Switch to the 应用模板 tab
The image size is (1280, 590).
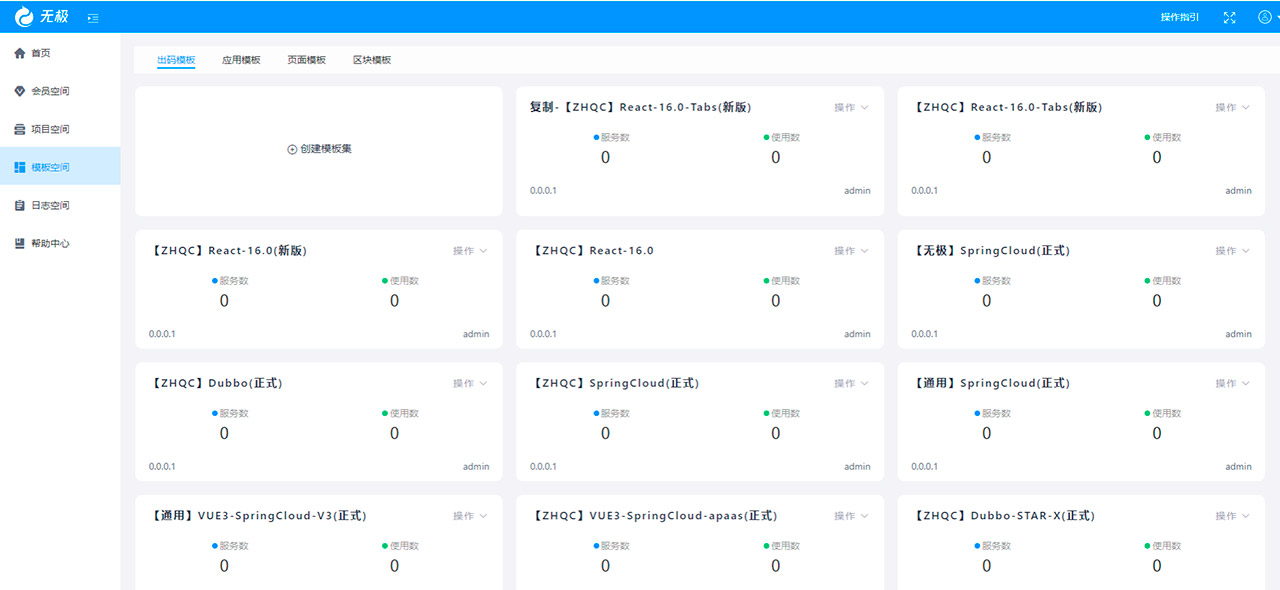tap(241, 60)
